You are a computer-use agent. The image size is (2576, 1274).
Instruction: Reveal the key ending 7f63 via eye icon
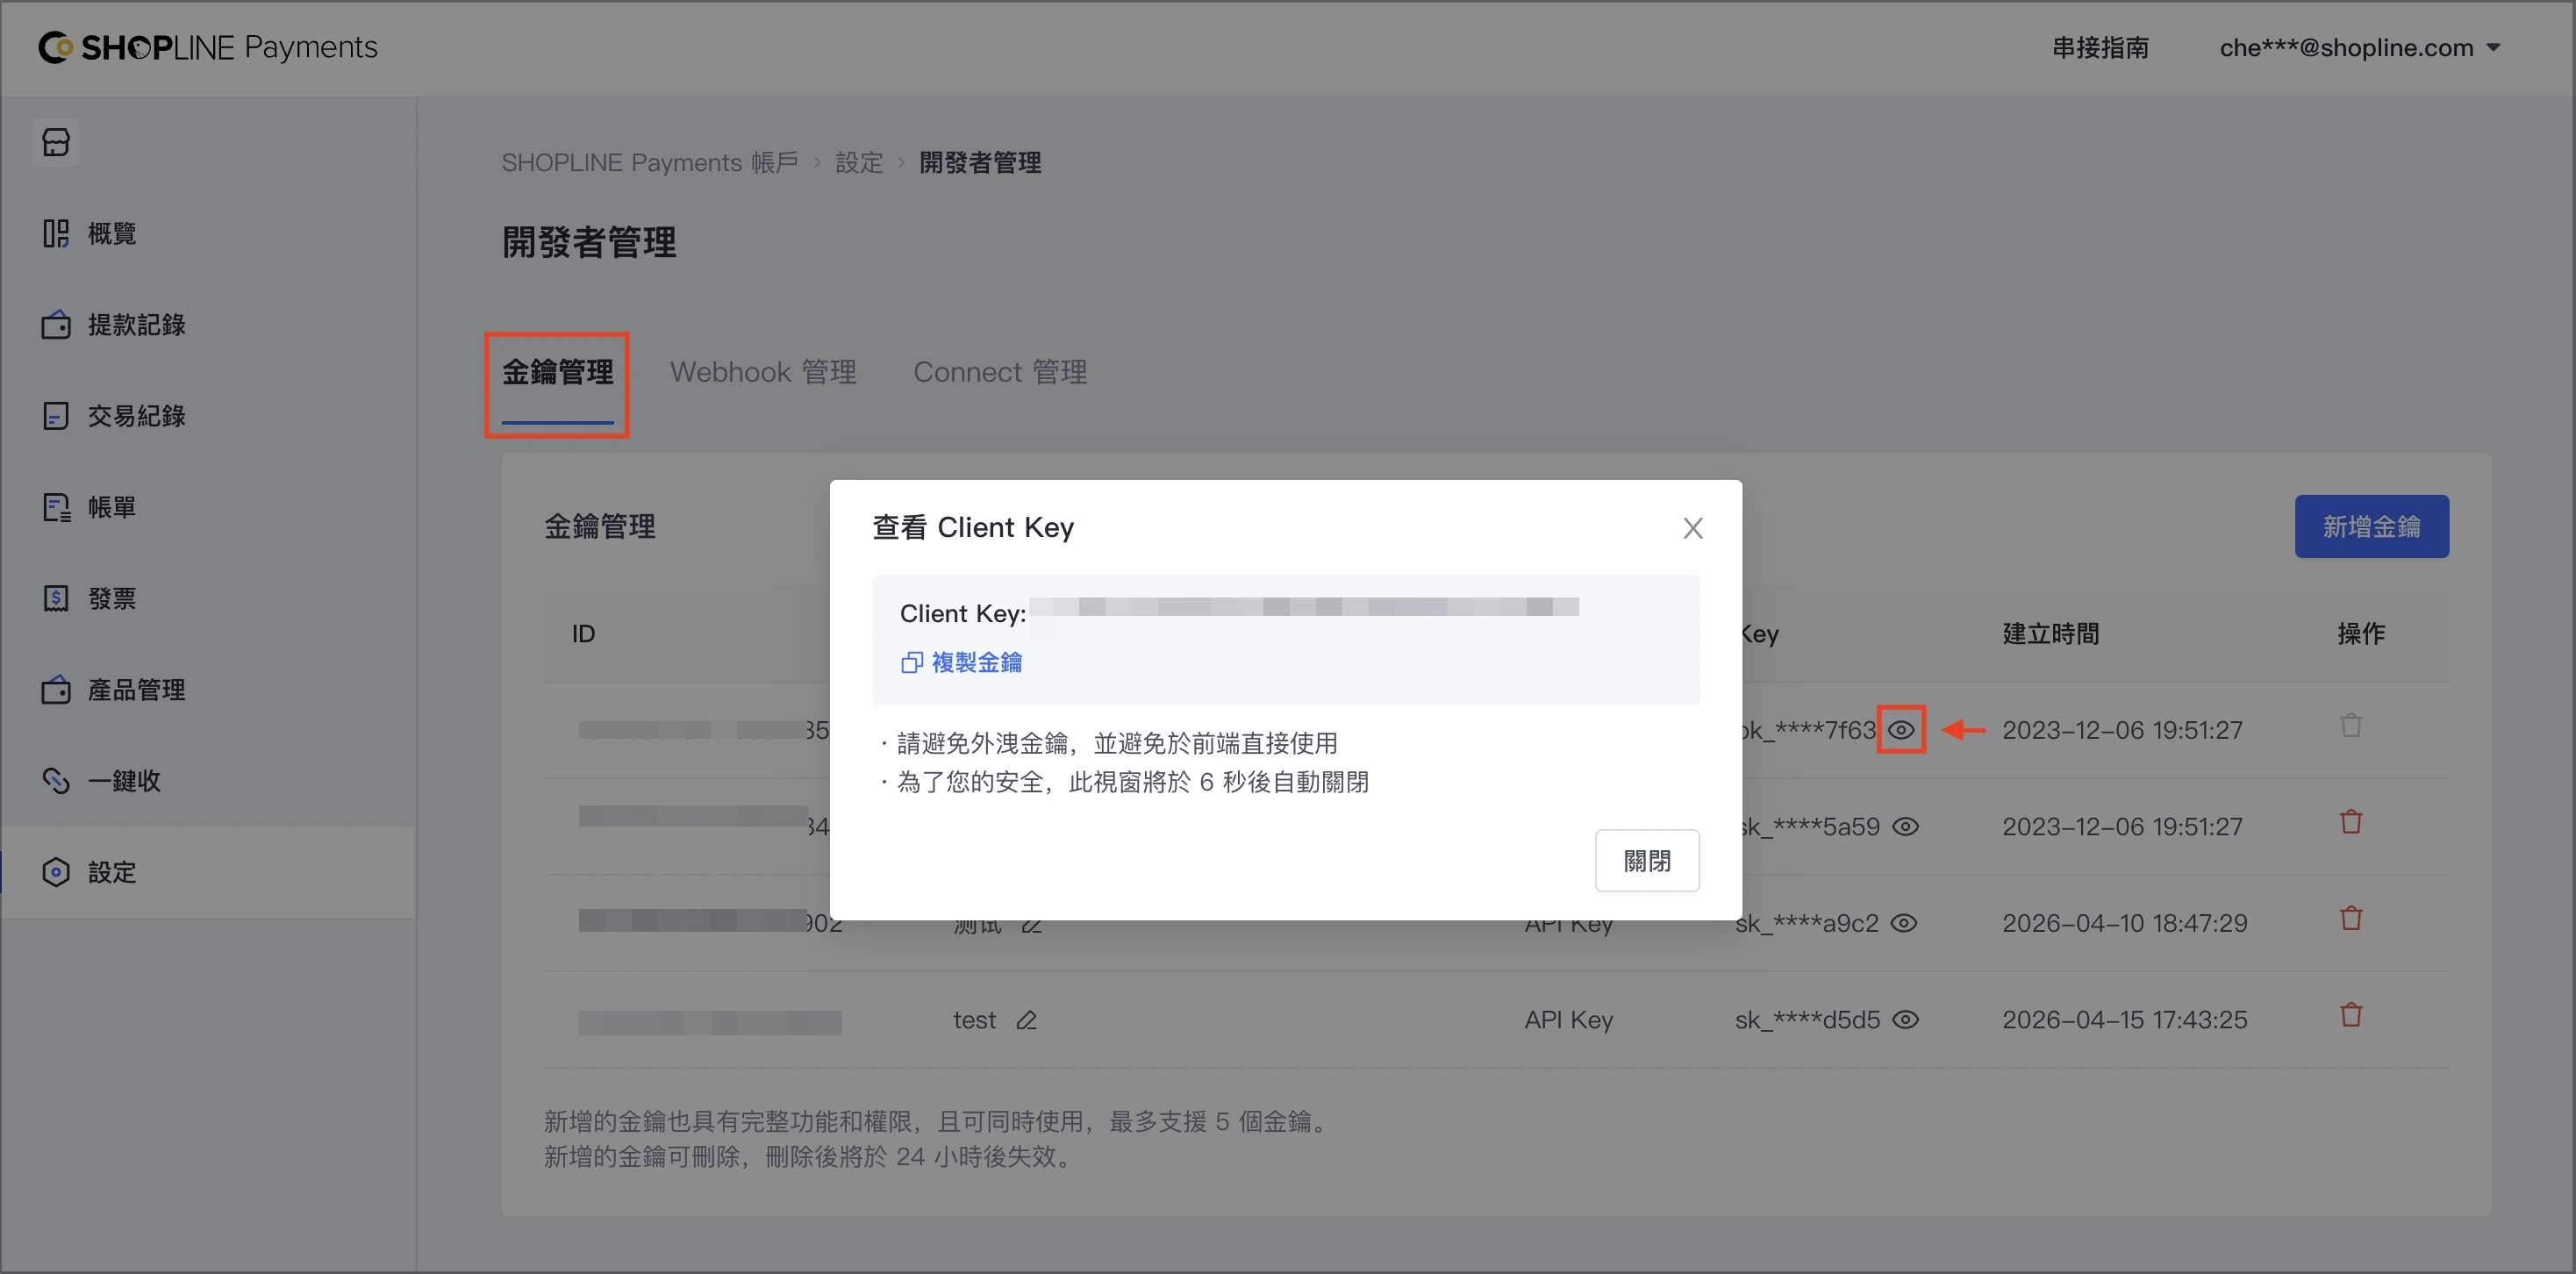[1901, 730]
